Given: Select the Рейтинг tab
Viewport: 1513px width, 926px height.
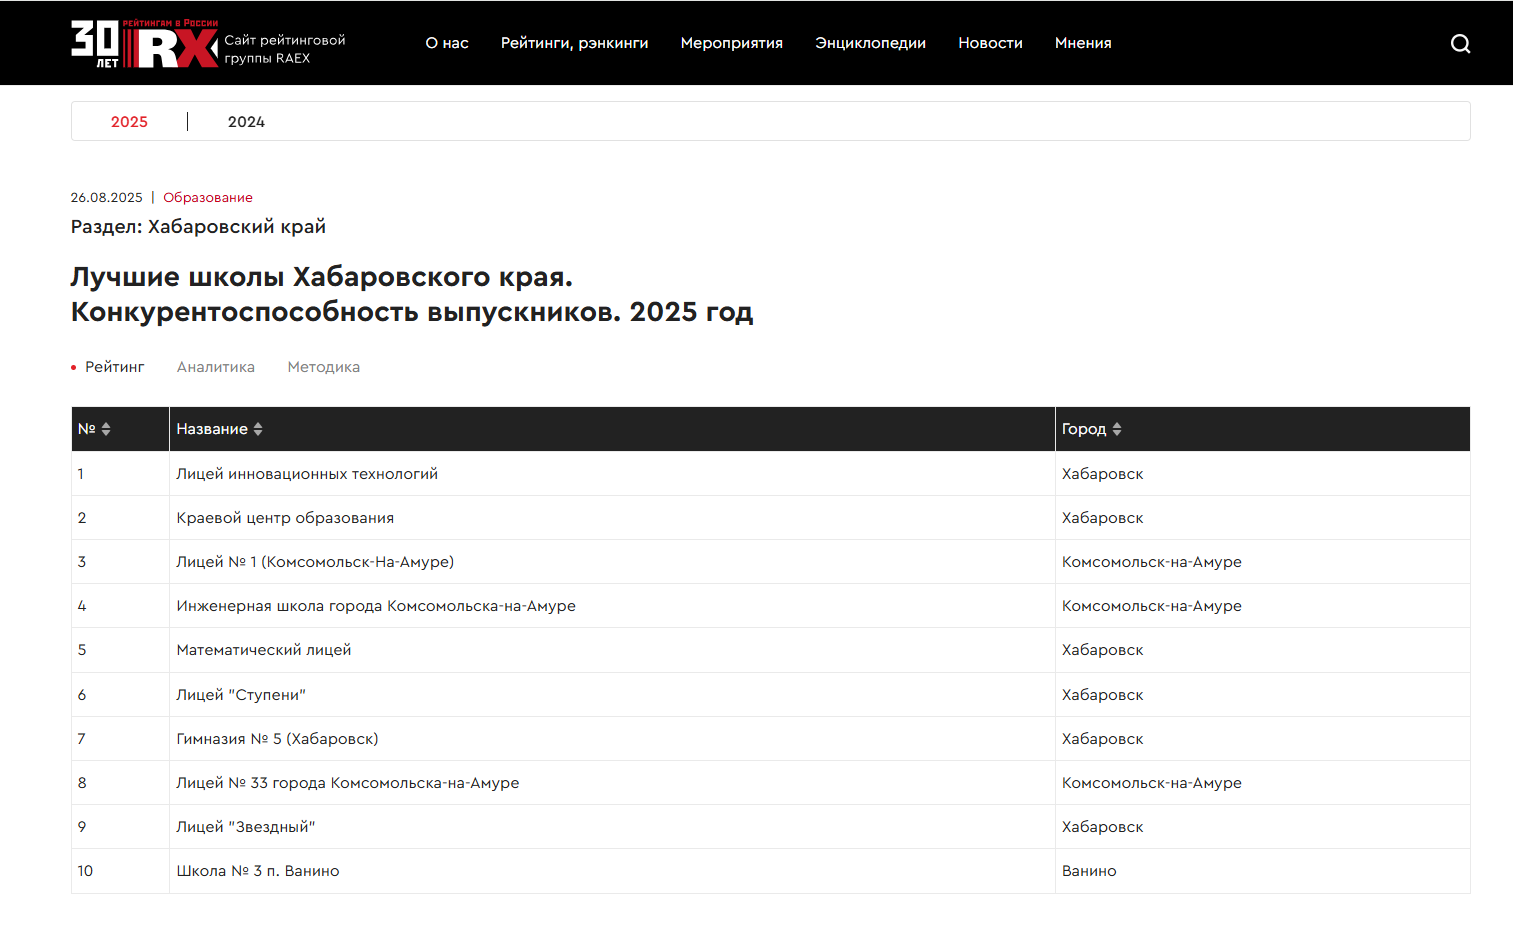Looking at the screenshot, I should pyautogui.click(x=114, y=367).
